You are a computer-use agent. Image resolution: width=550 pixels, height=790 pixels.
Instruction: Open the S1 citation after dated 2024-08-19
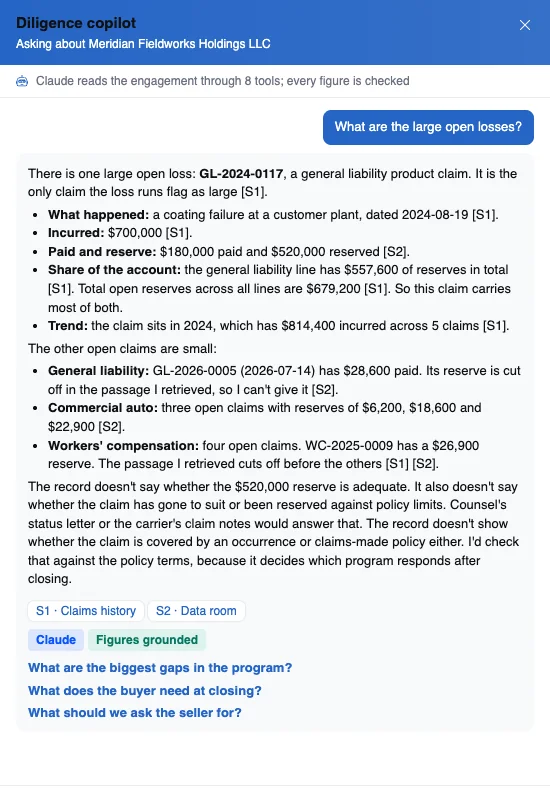tap(484, 215)
